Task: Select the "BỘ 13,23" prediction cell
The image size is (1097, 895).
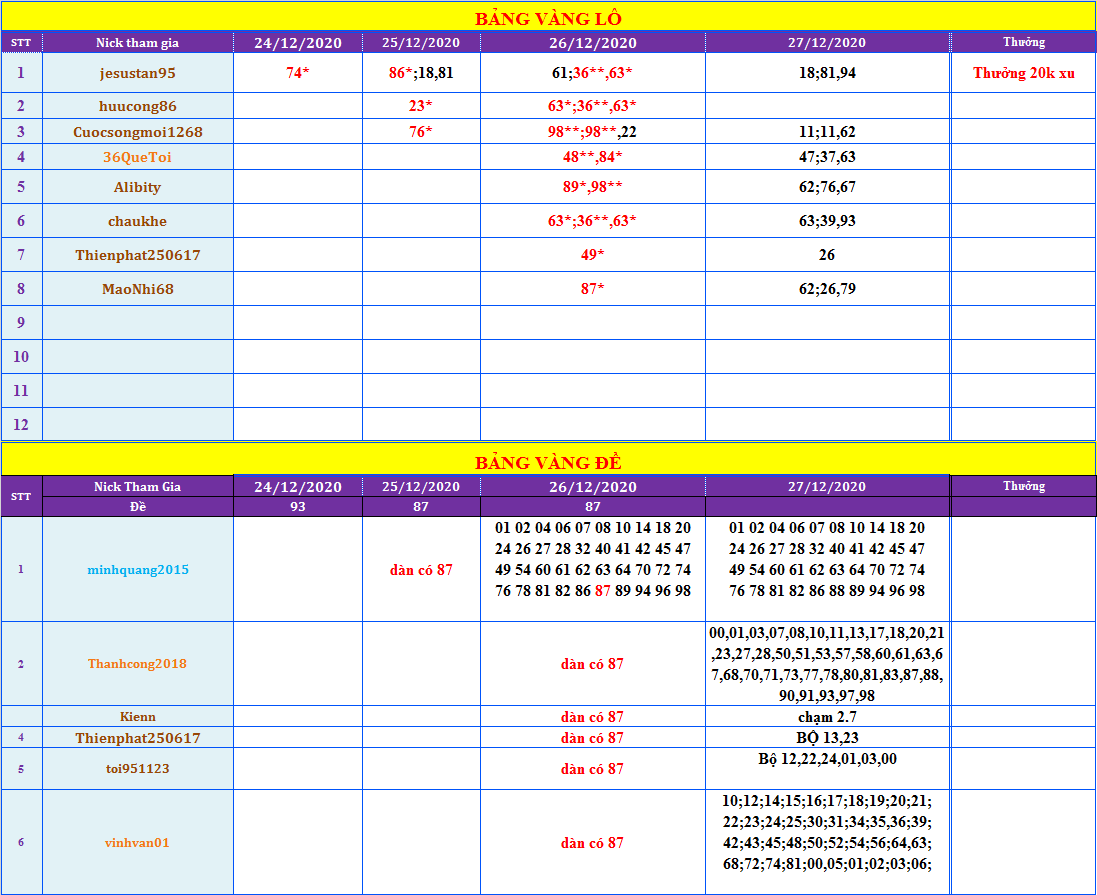Action: pos(827,738)
